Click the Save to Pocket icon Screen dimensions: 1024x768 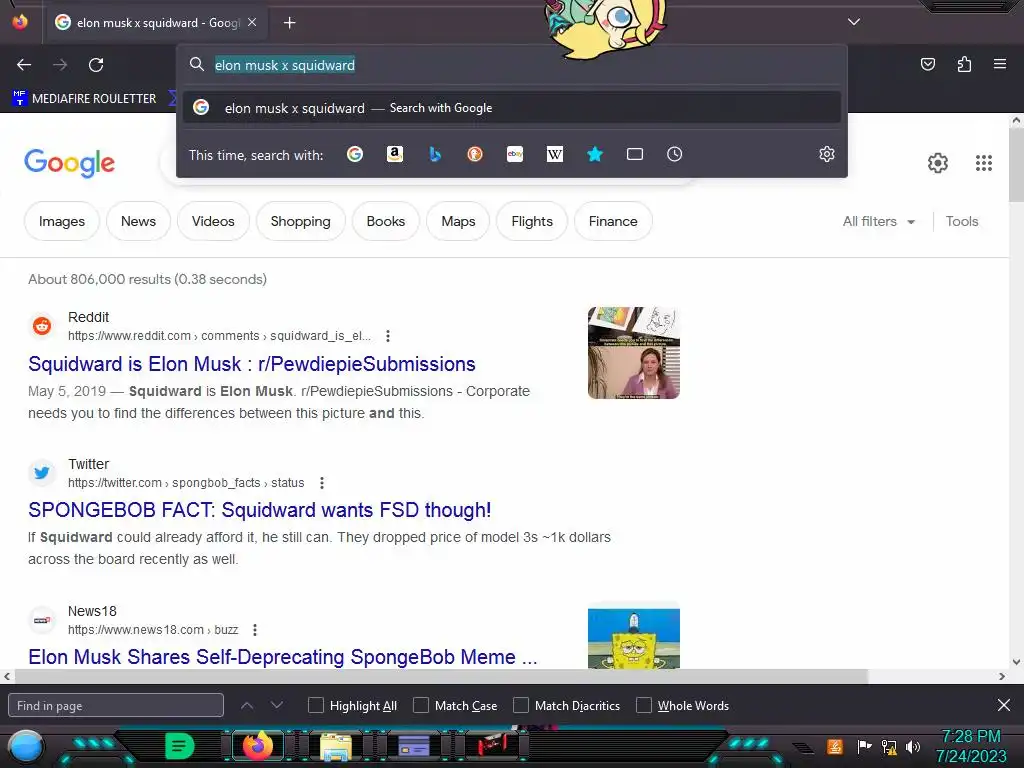927,64
